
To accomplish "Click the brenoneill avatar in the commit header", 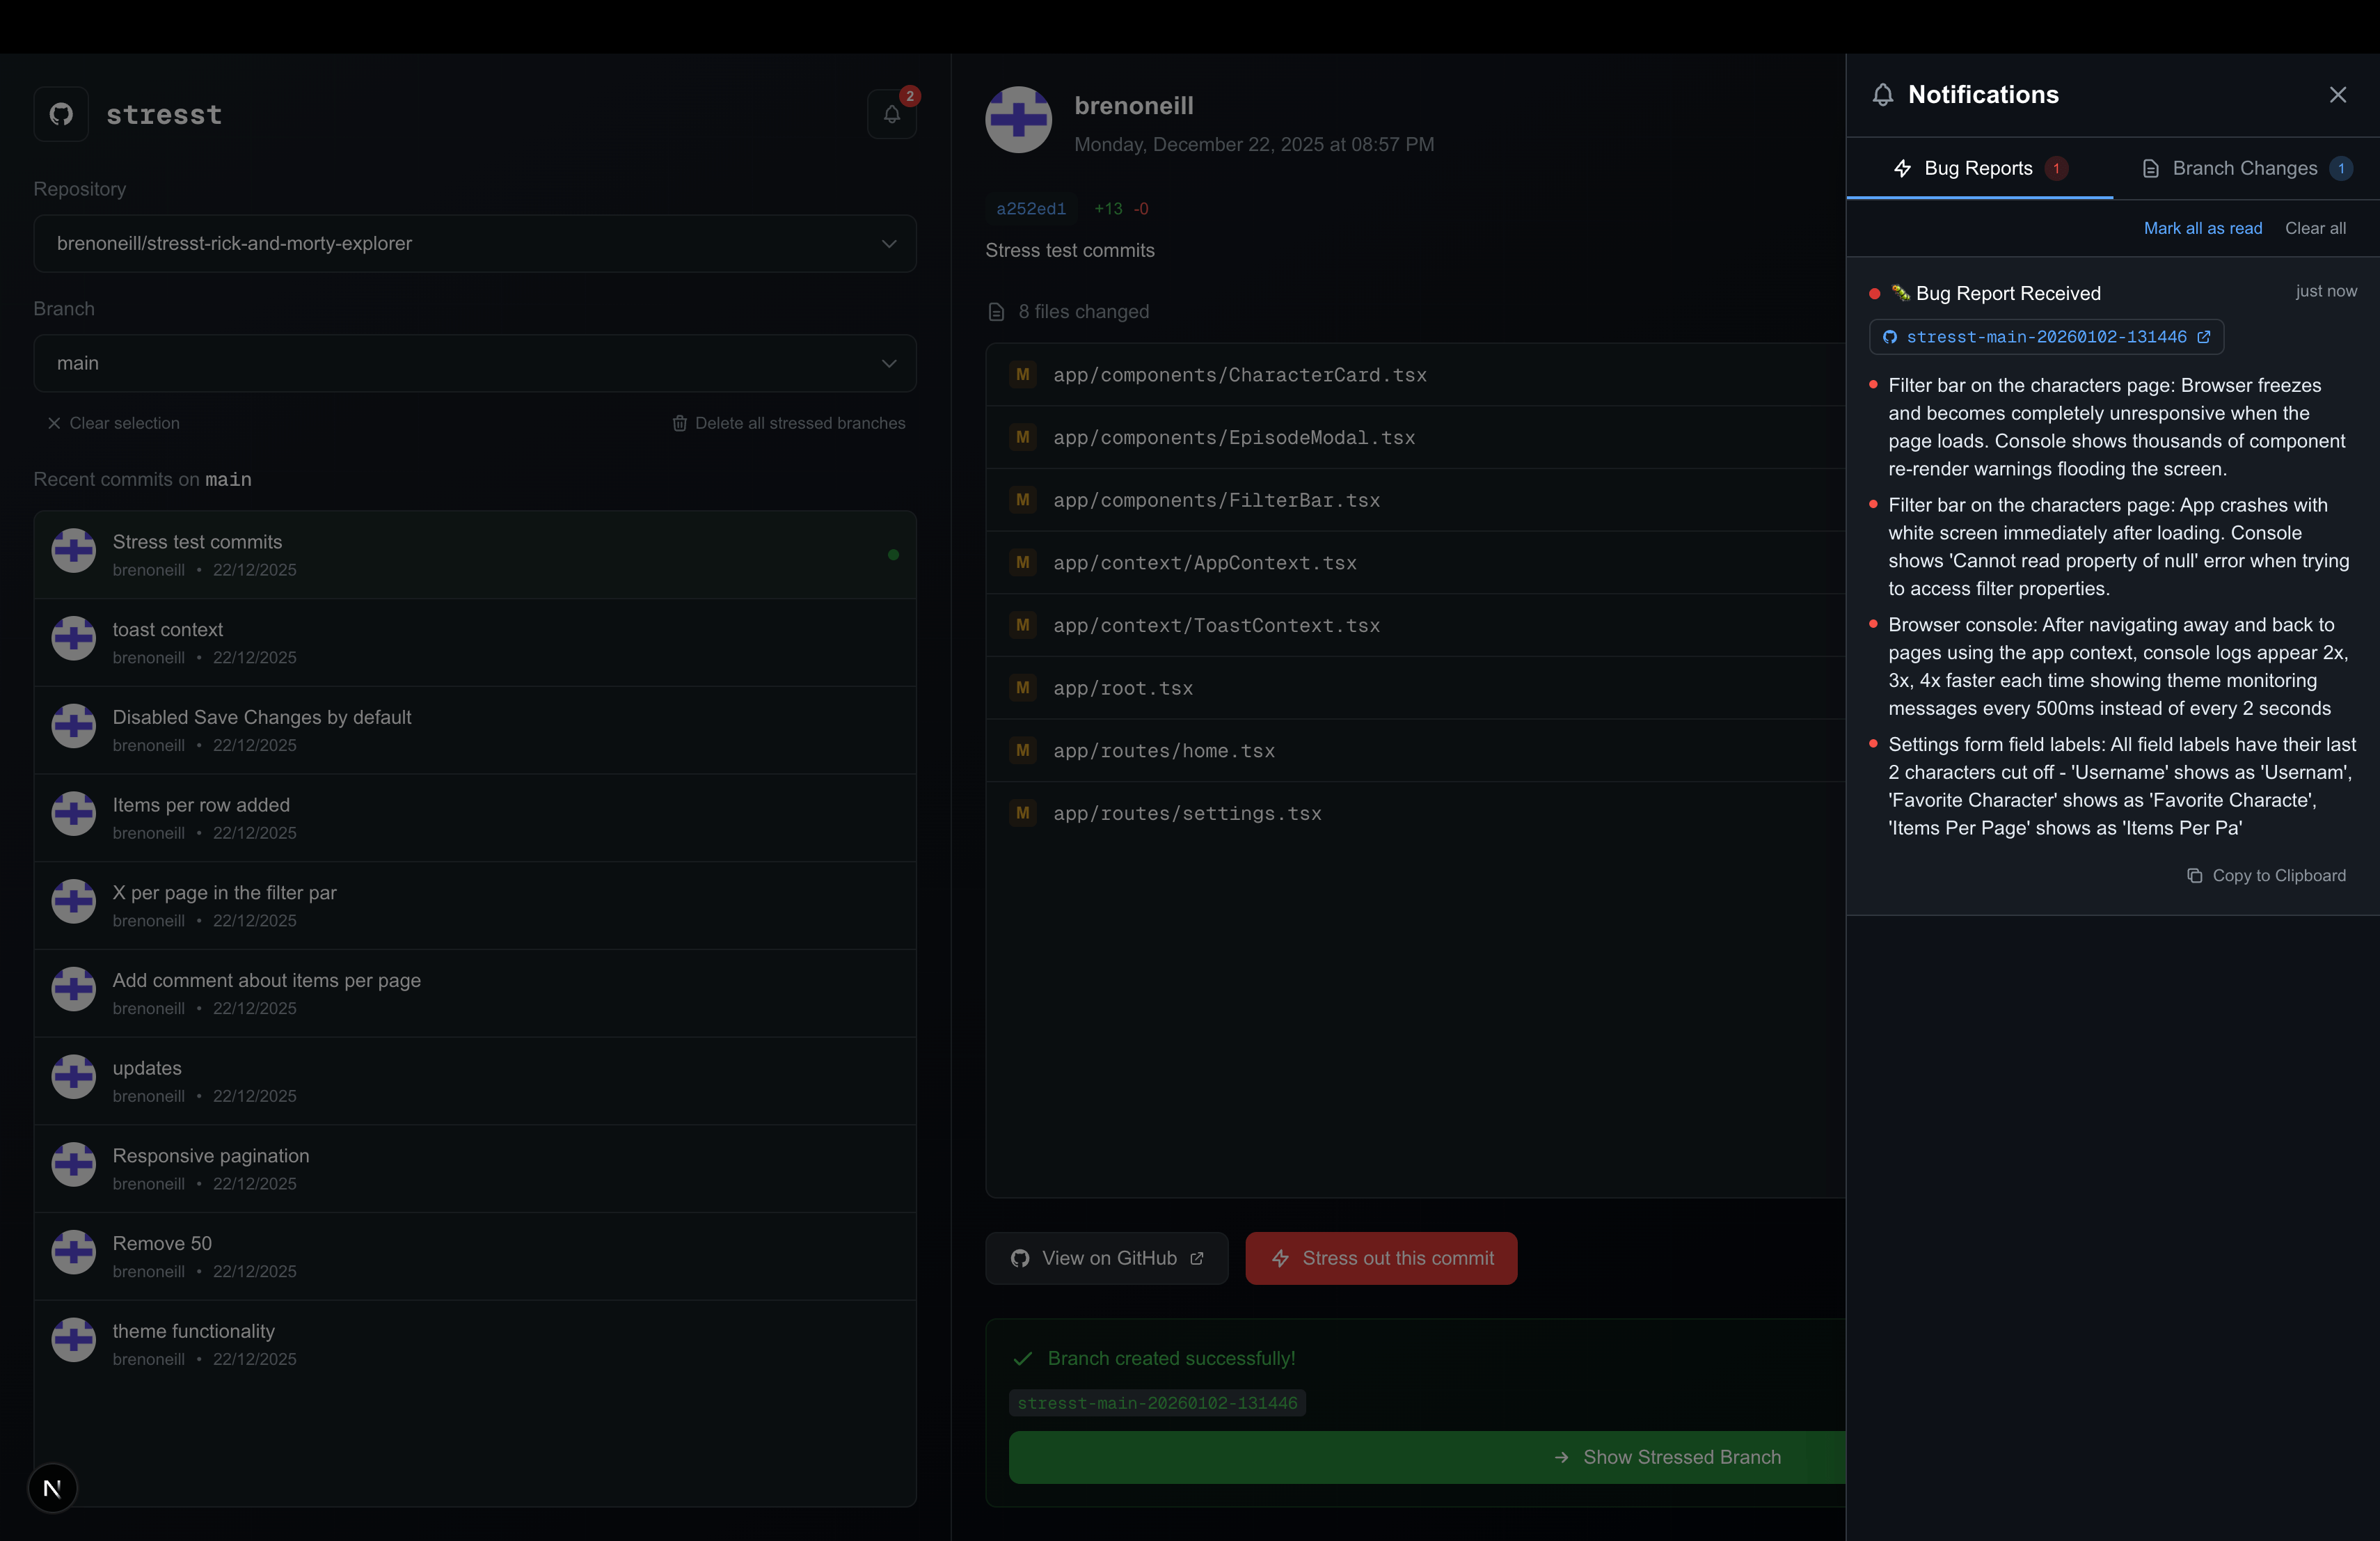I will point(1018,120).
